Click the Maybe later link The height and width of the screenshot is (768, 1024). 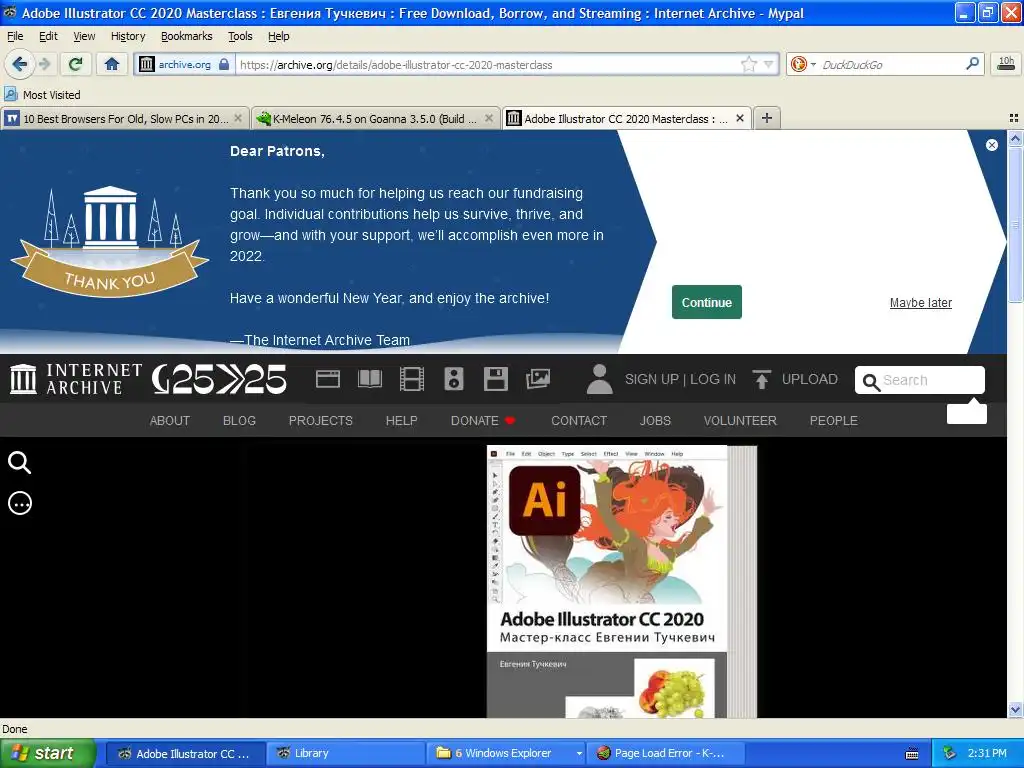(921, 303)
